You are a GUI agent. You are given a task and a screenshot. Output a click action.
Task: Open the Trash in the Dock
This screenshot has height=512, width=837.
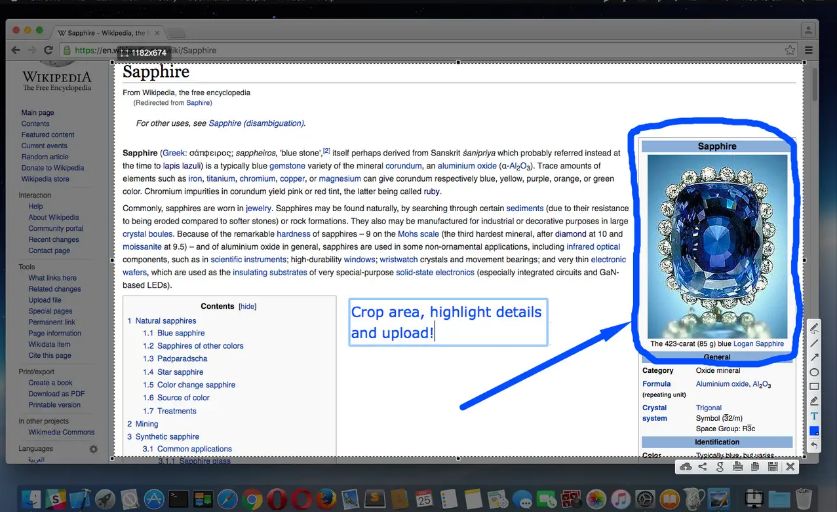coord(803,499)
